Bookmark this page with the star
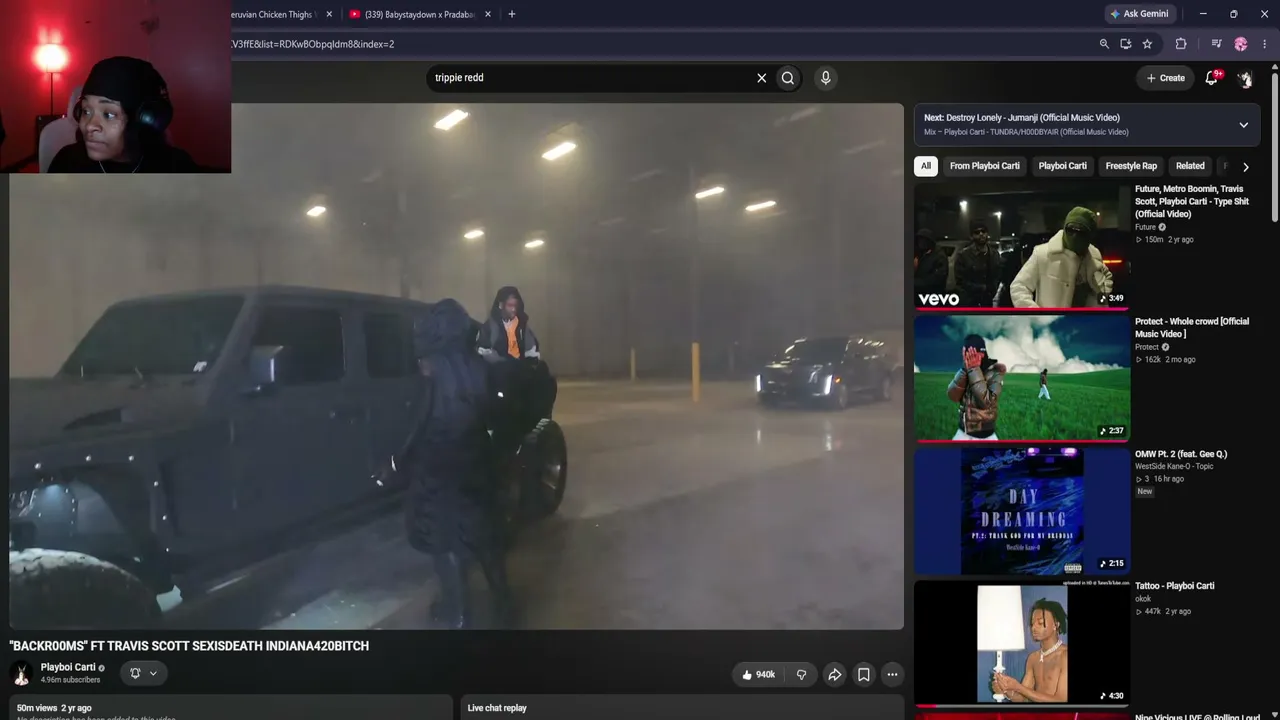 tap(1147, 44)
